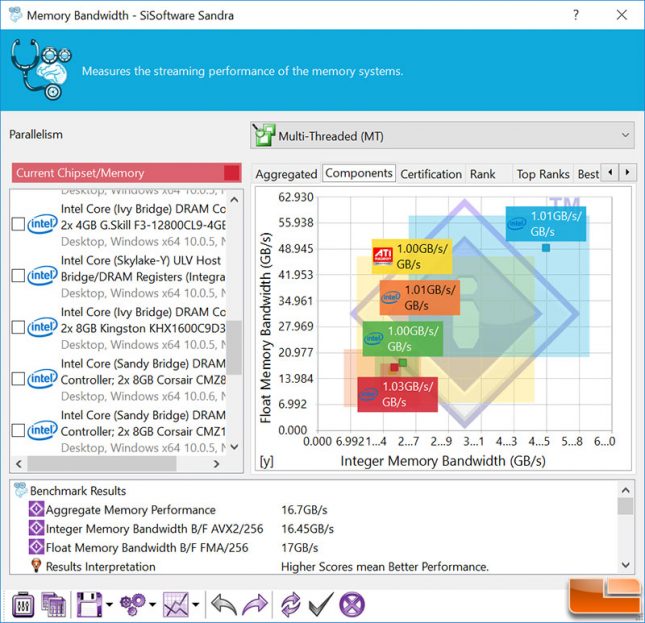645x623 pixels.
Task: Click results panel scroll down arrow
Action: [x=626, y=565]
